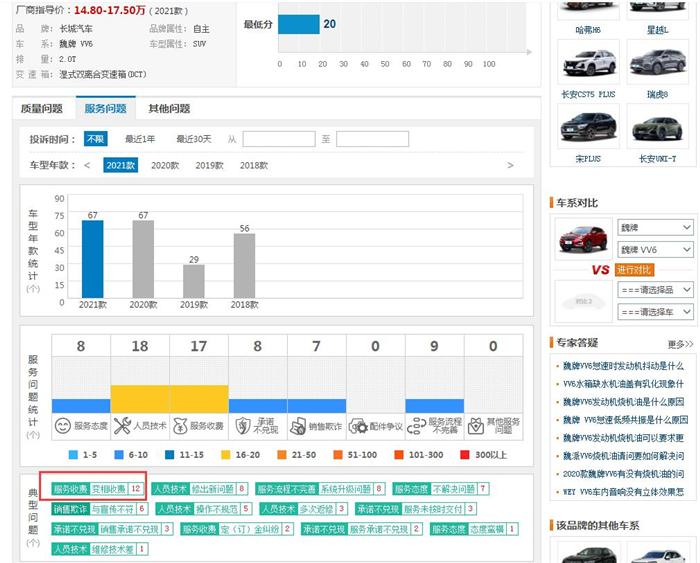Click the complaint start date field
This screenshot has height=563, width=700.
point(279,139)
